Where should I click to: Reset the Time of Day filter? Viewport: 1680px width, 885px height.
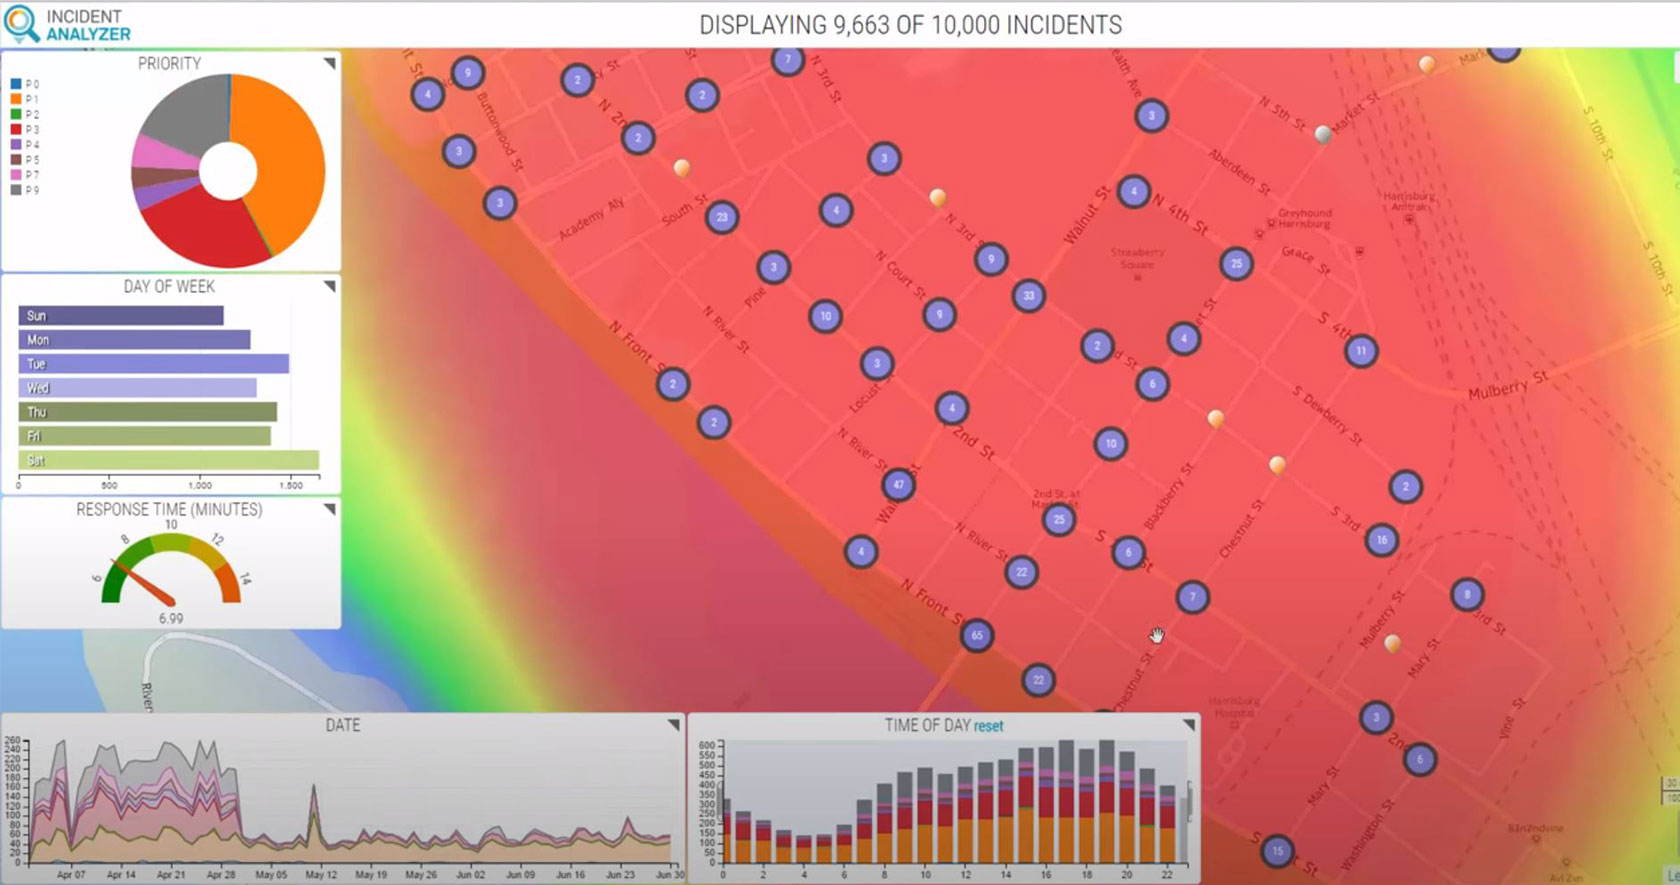tap(988, 726)
